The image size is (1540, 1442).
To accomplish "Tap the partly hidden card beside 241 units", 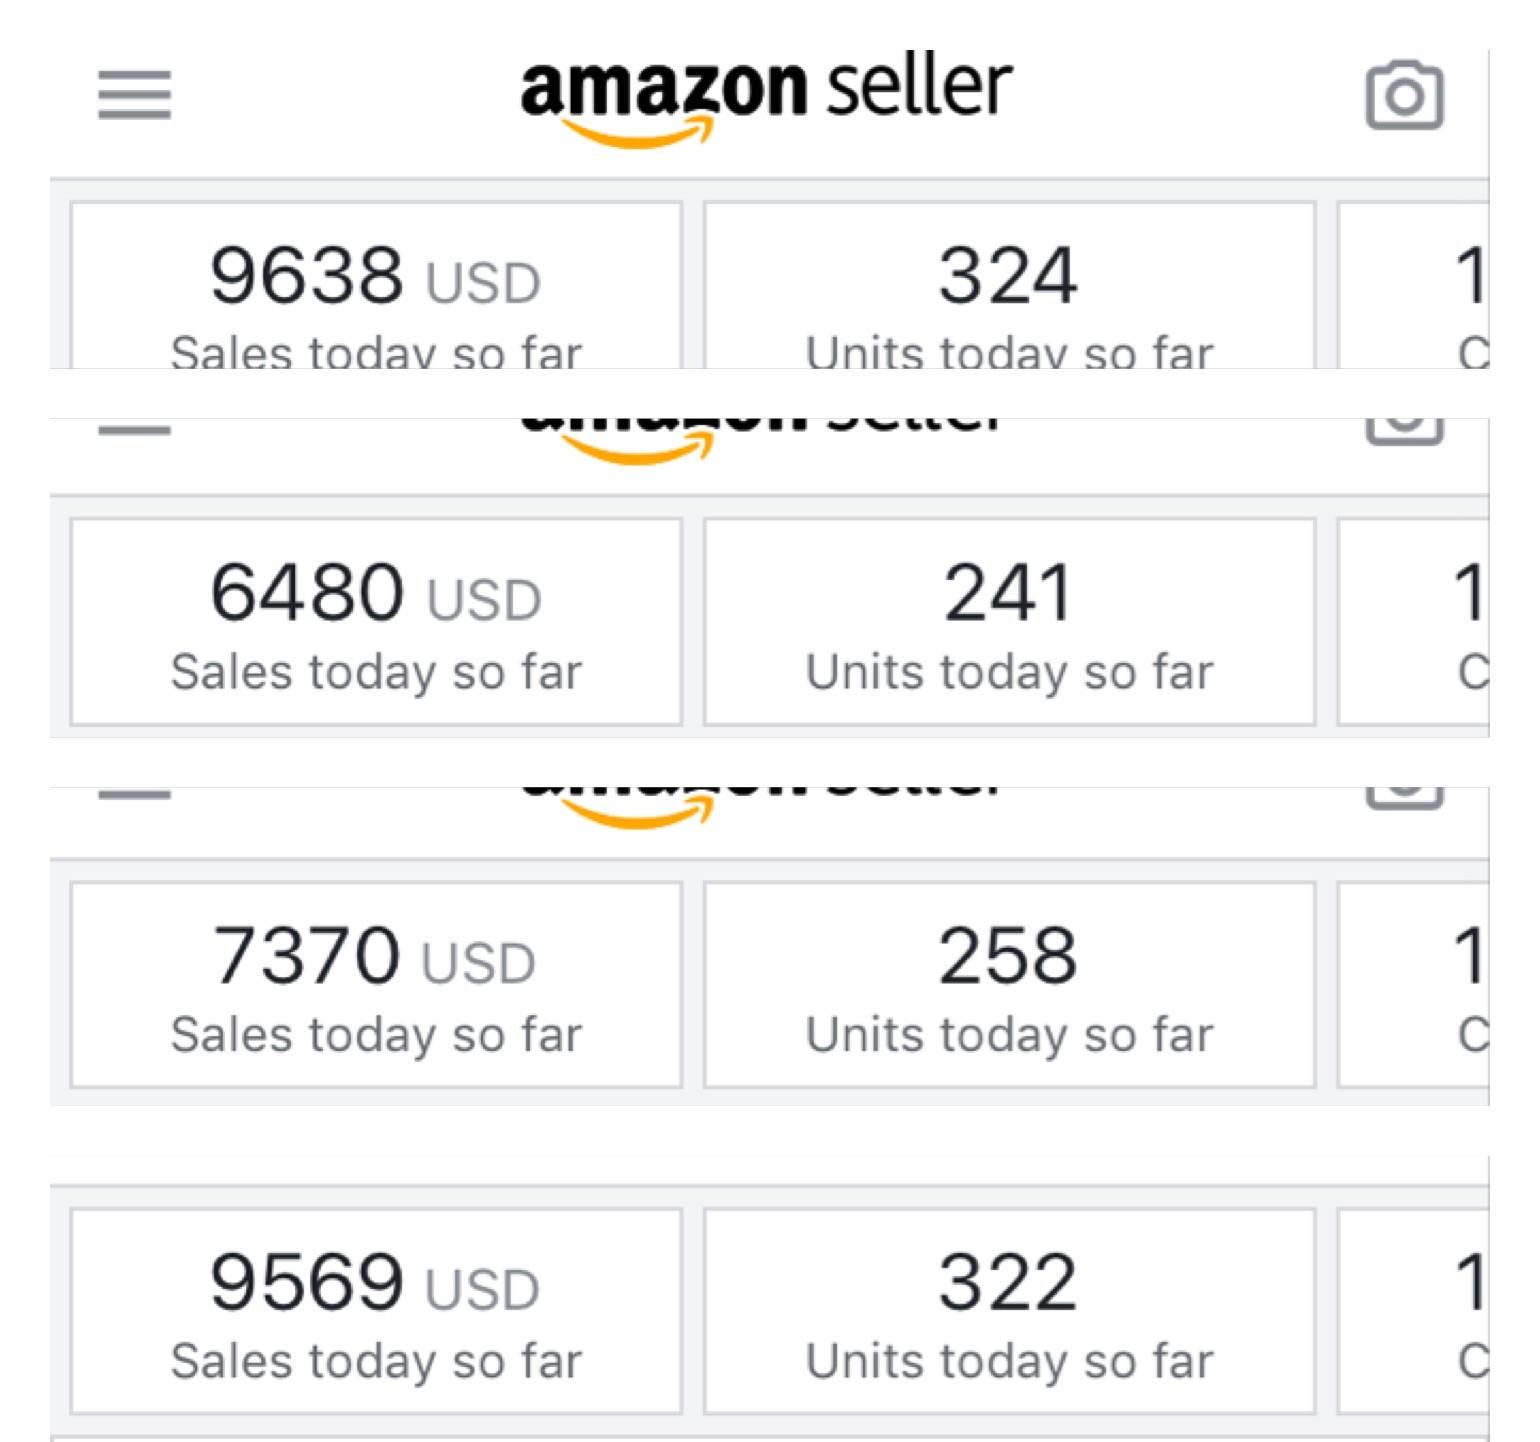I will click(1414, 621).
